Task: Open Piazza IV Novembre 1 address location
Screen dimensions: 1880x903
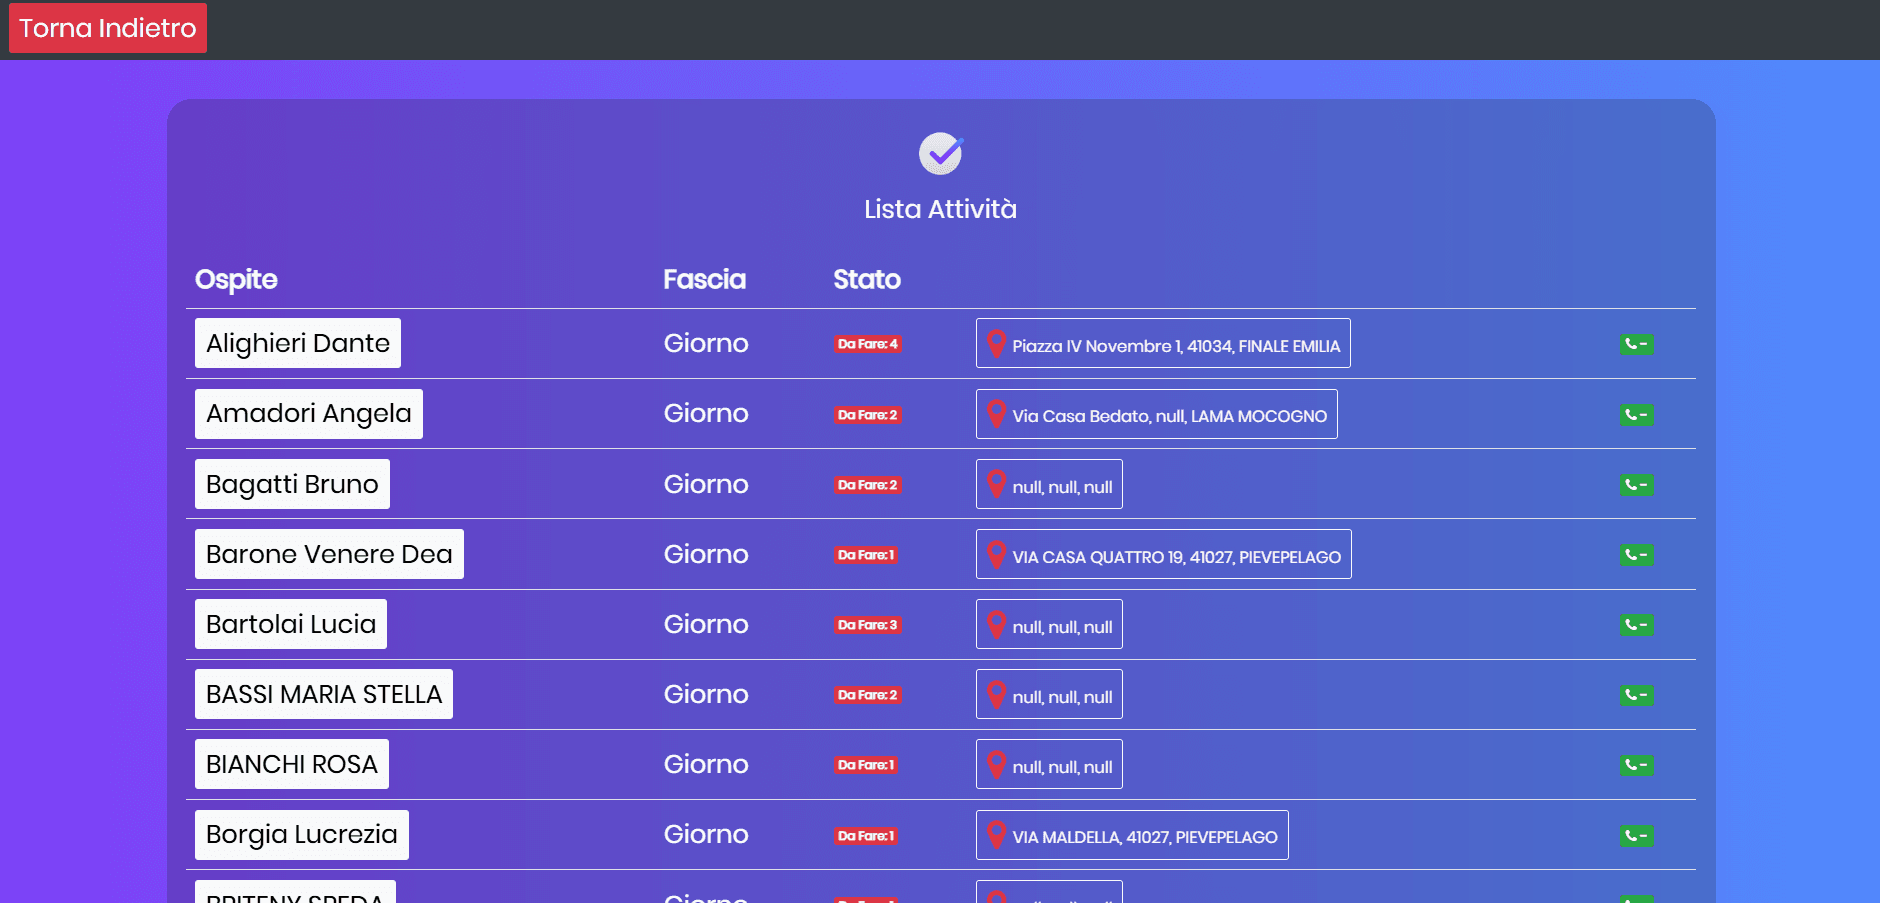Action: point(1162,344)
